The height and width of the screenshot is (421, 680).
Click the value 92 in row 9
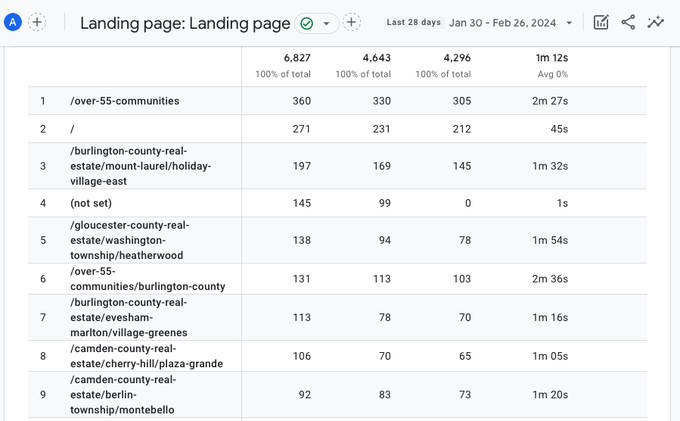pyautogui.click(x=305, y=395)
